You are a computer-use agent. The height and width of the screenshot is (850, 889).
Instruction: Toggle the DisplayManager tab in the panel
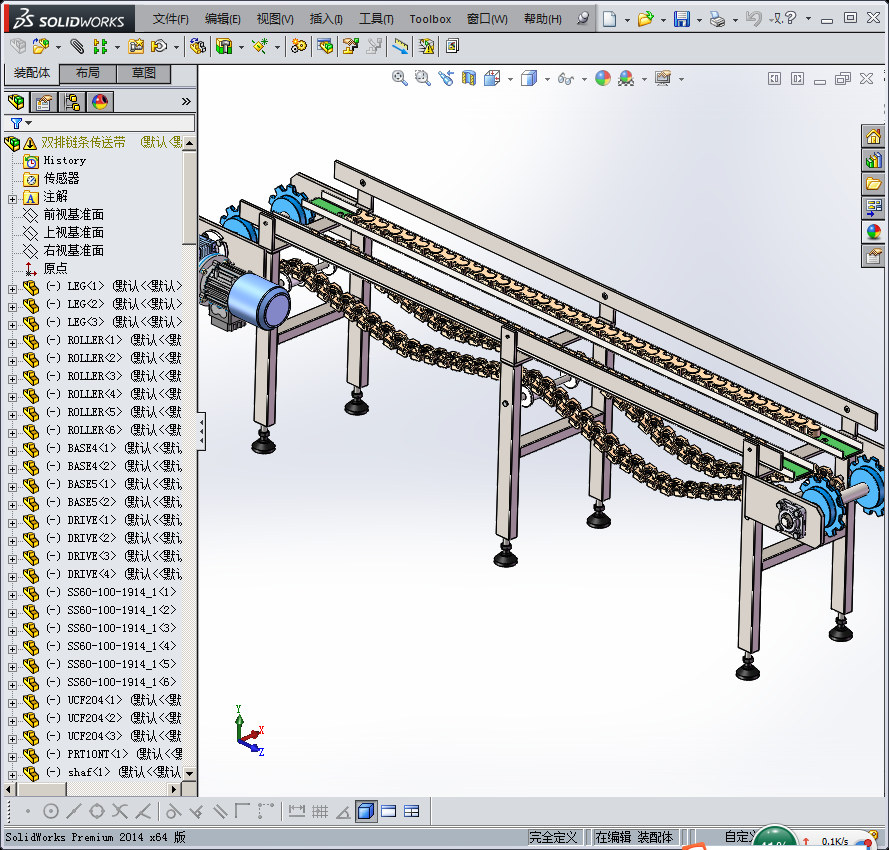(100, 102)
